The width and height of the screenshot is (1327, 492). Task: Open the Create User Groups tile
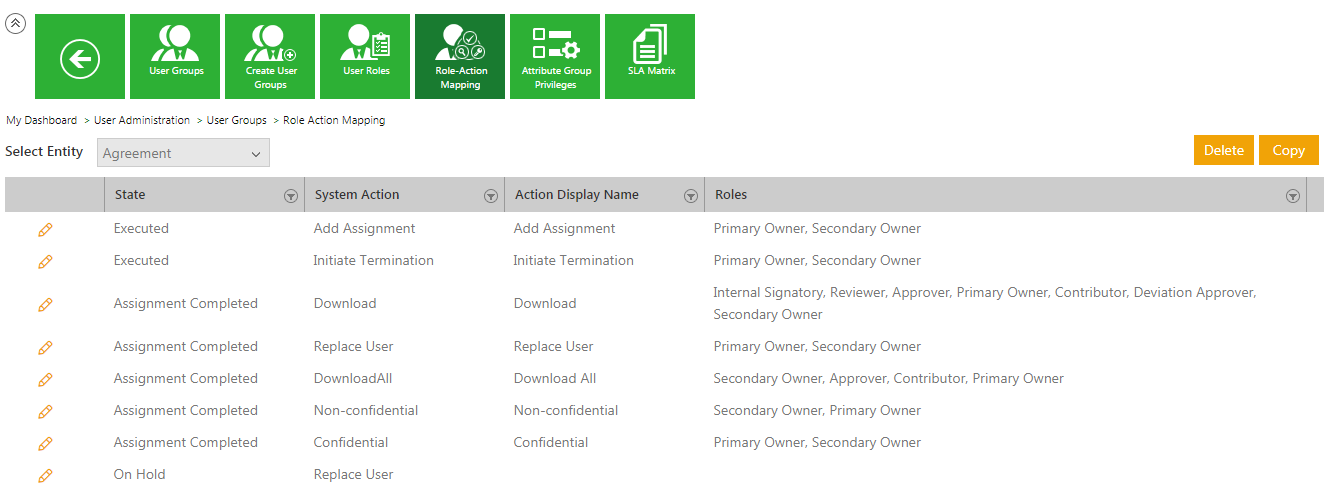pos(270,57)
